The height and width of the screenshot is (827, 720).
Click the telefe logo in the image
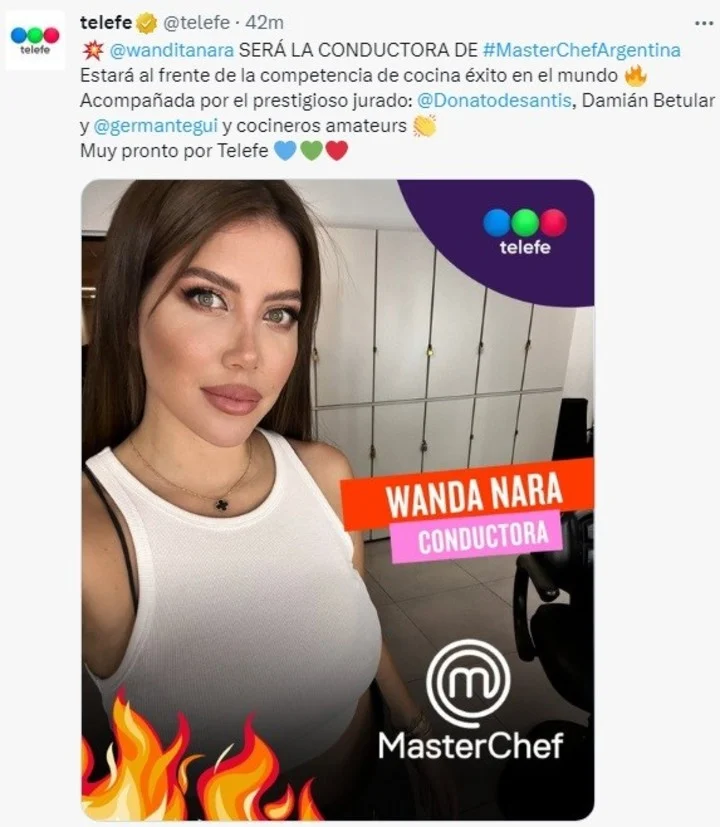coord(525,232)
